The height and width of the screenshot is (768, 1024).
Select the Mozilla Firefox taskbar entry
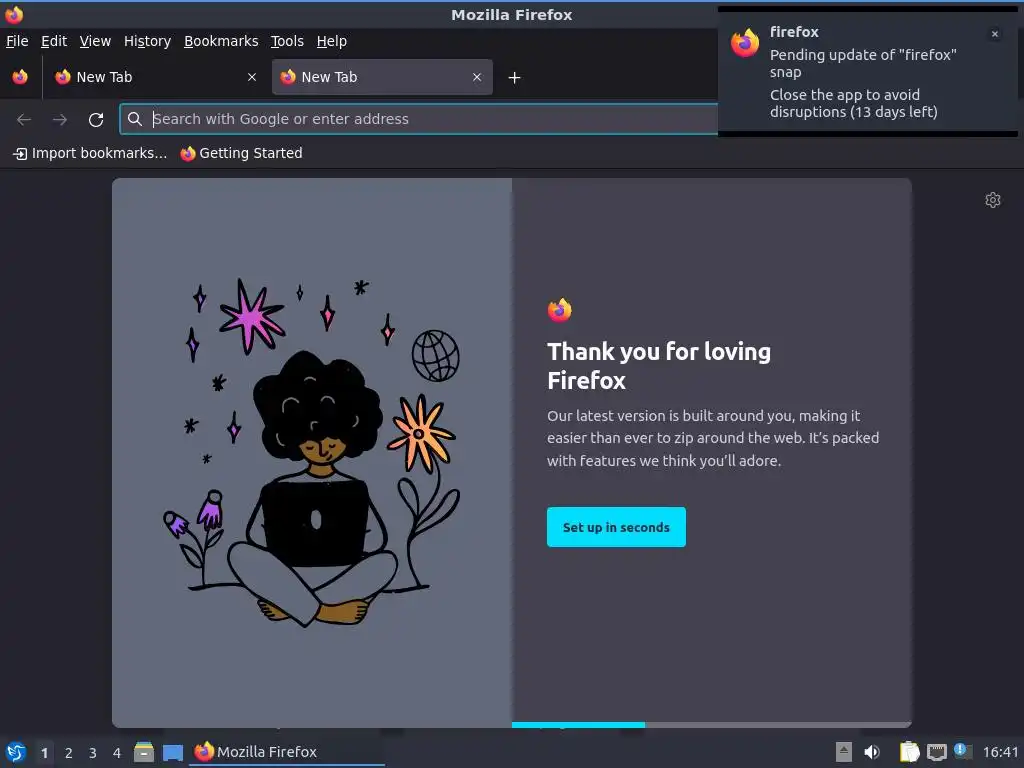[x=287, y=752]
